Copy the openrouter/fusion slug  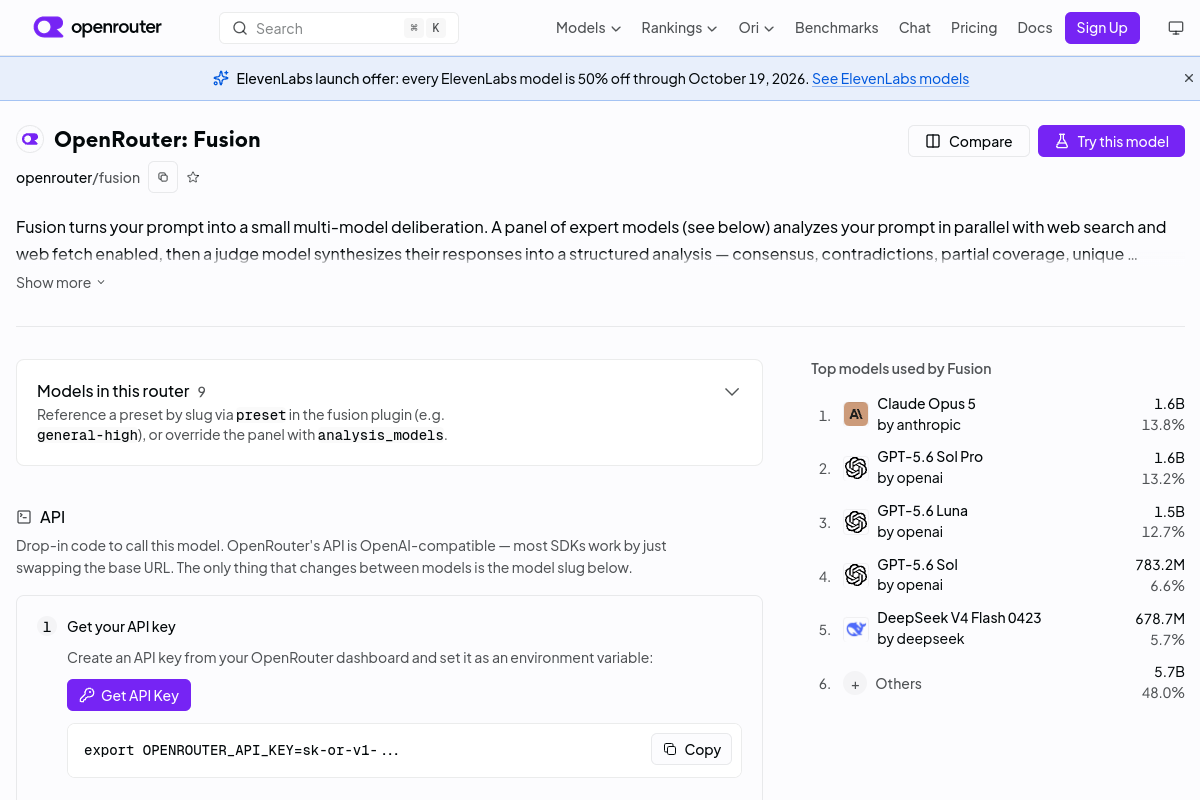click(x=163, y=177)
